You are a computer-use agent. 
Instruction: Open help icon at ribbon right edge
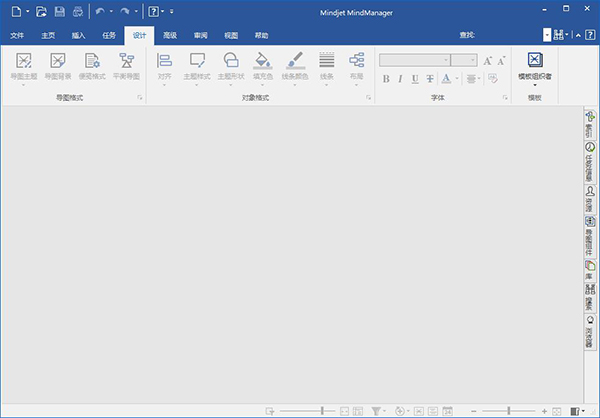pos(590,35)
